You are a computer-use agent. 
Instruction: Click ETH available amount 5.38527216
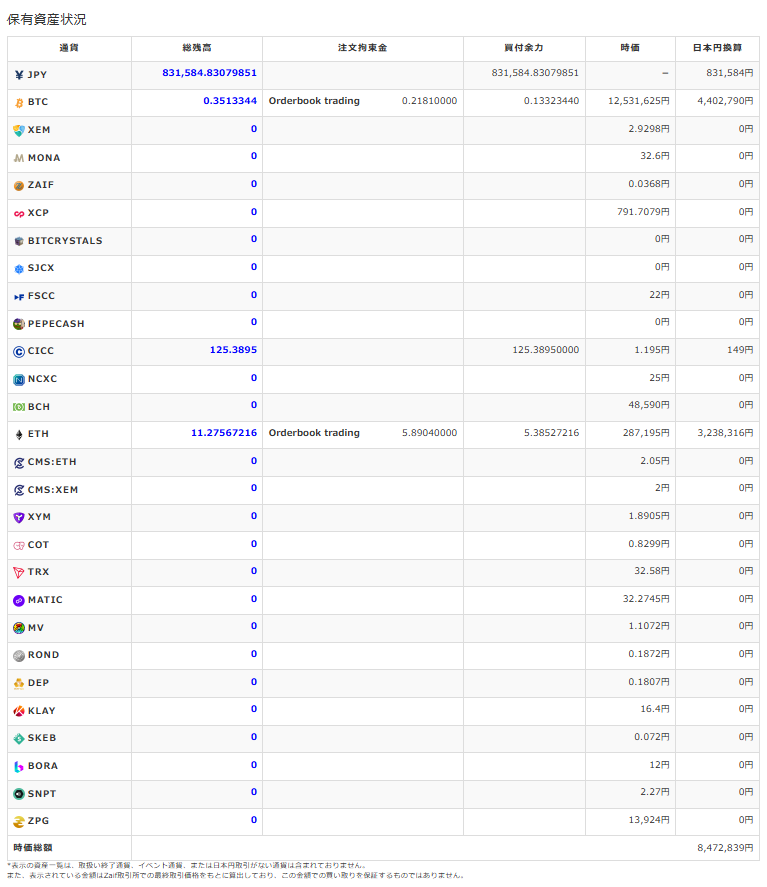[551, 433]
